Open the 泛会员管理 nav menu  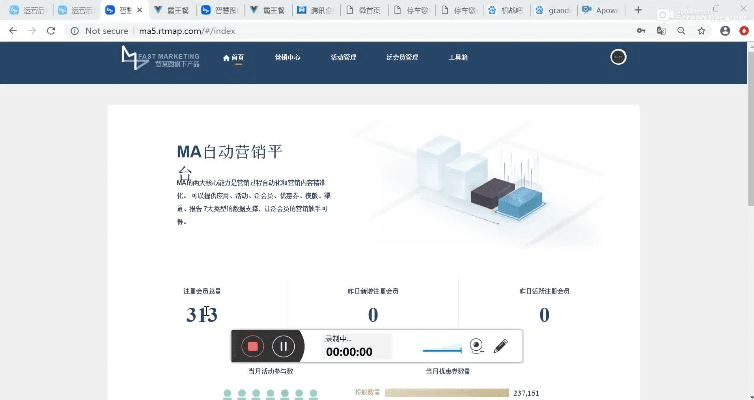(x=402, y=57)
